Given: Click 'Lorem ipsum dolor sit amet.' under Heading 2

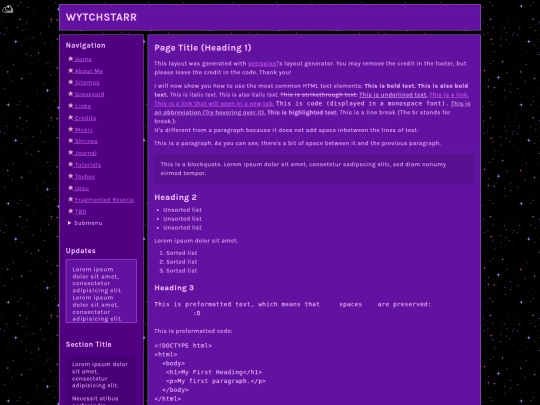Looking at the screenshot, I should [x=196, y=241].
